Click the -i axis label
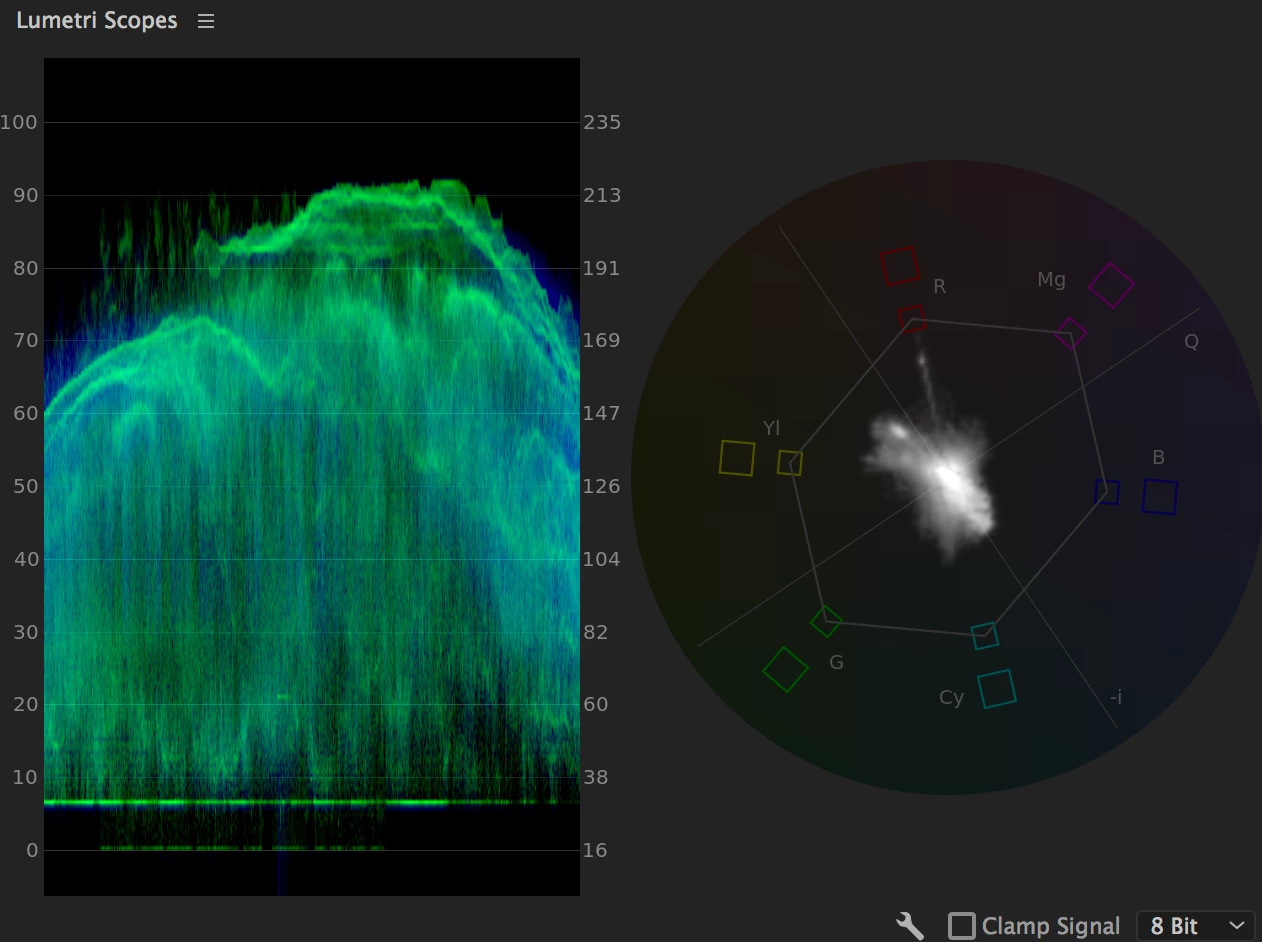The image size is (1262, 942). [1116, 697]
